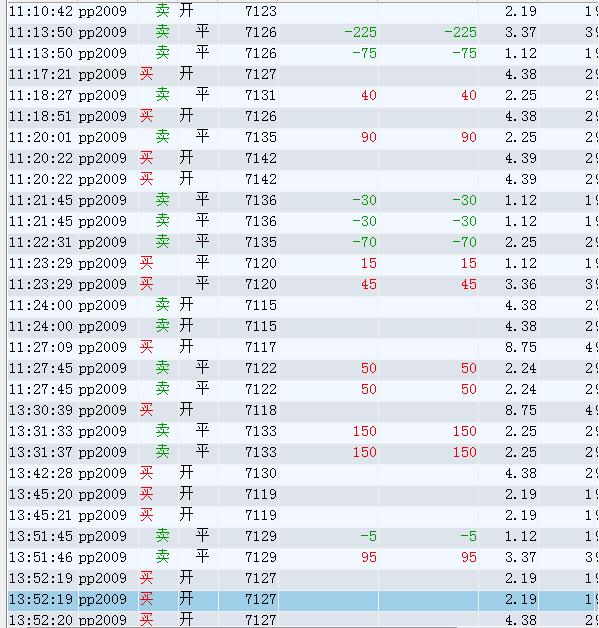This screenshot has height=628, width=599.
Task: Select the 11:27:09 buy open row at 7117
Action: pyautogui.click(x=303, y=347)
